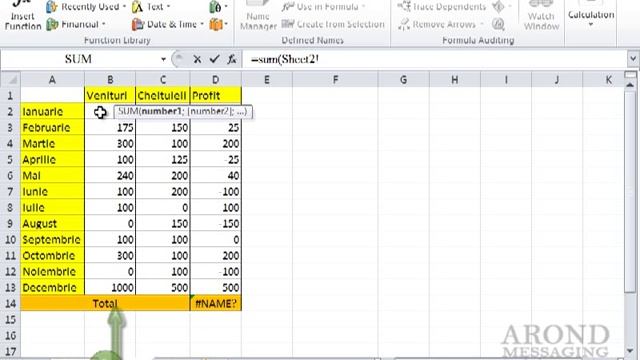This screenshot has height=360, width=640.
Task: Open the Date & Time functions menu
Action: click(168, 24)
